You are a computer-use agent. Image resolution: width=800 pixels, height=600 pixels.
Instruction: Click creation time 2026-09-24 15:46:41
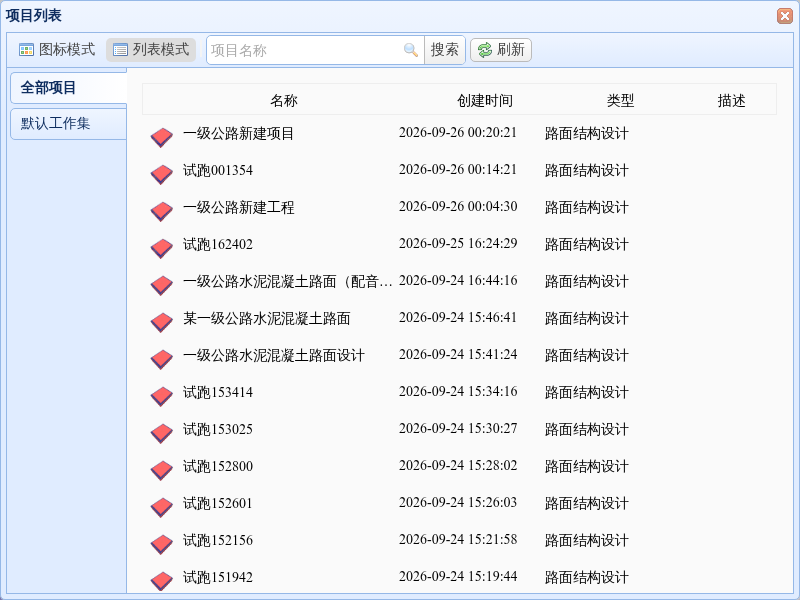(458, 317)
